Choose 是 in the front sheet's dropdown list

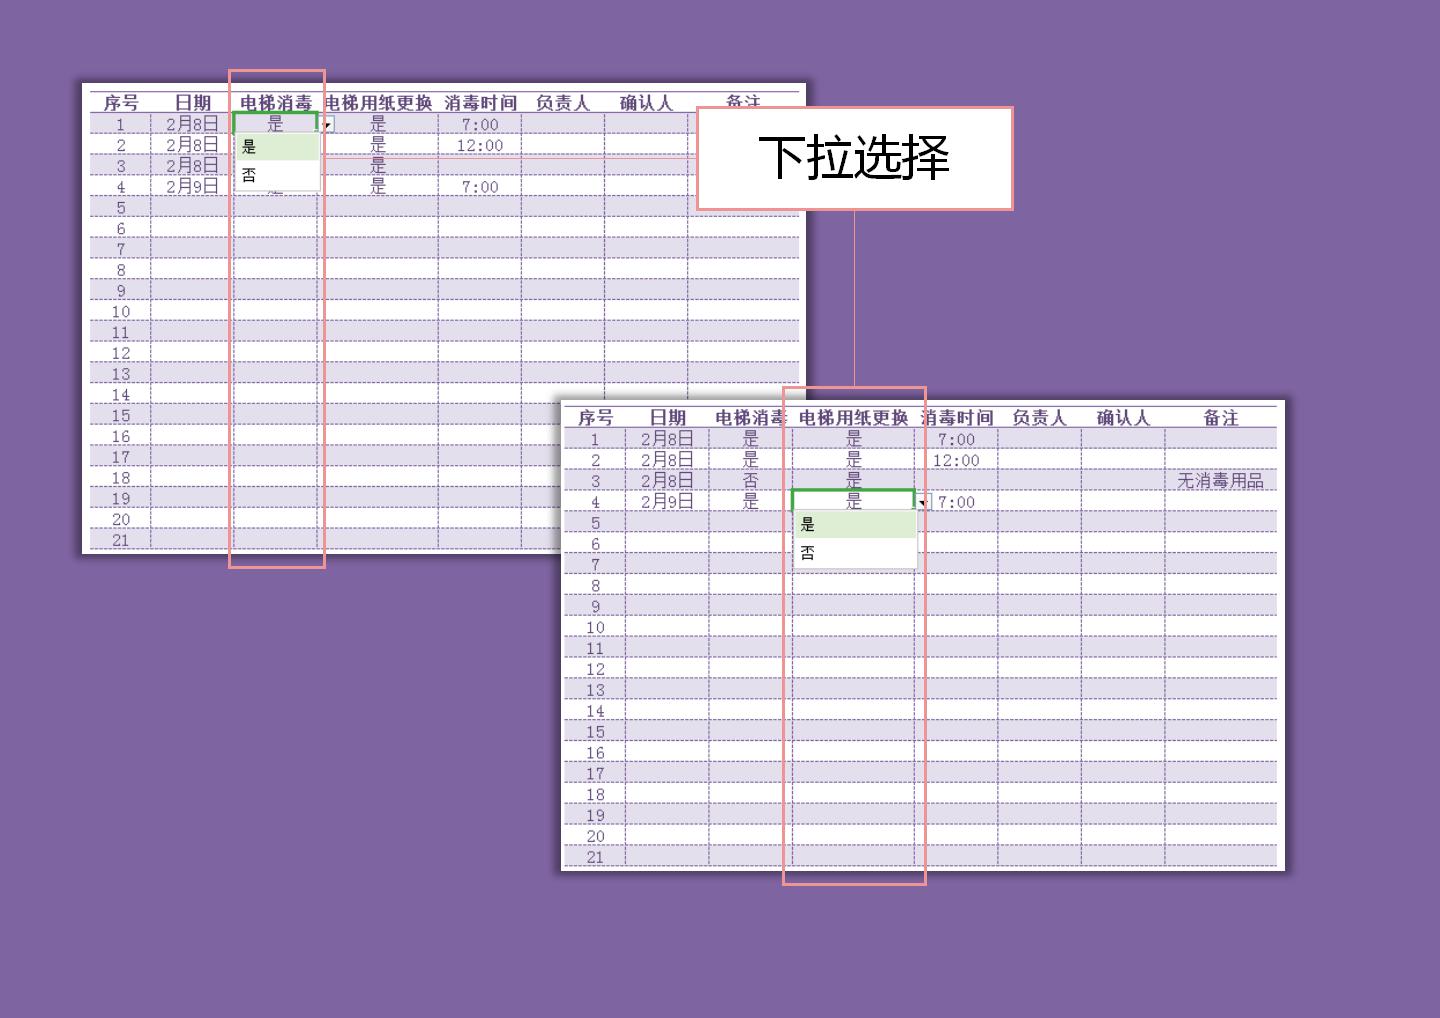point(855,525)
